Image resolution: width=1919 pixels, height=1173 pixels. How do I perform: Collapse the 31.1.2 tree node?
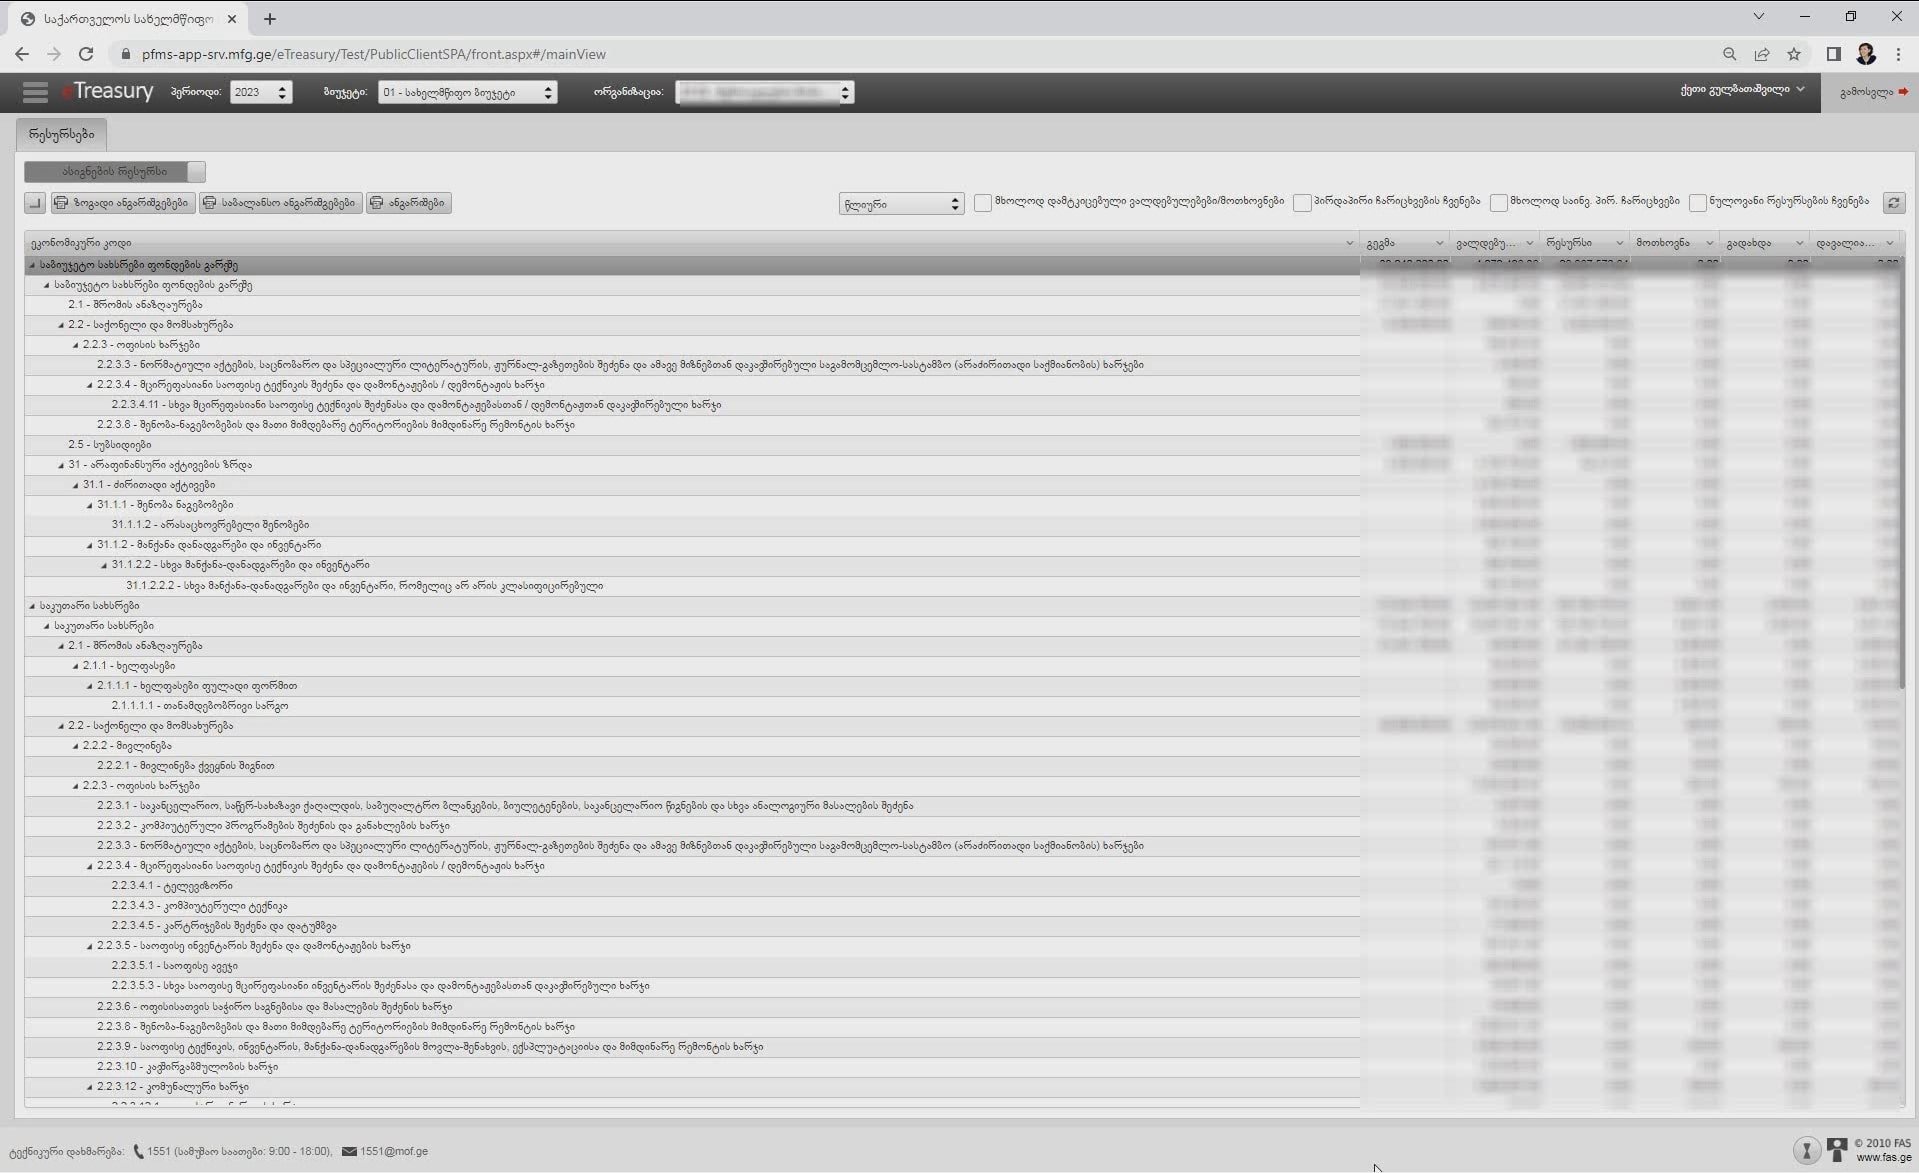(x=89, y=545)
